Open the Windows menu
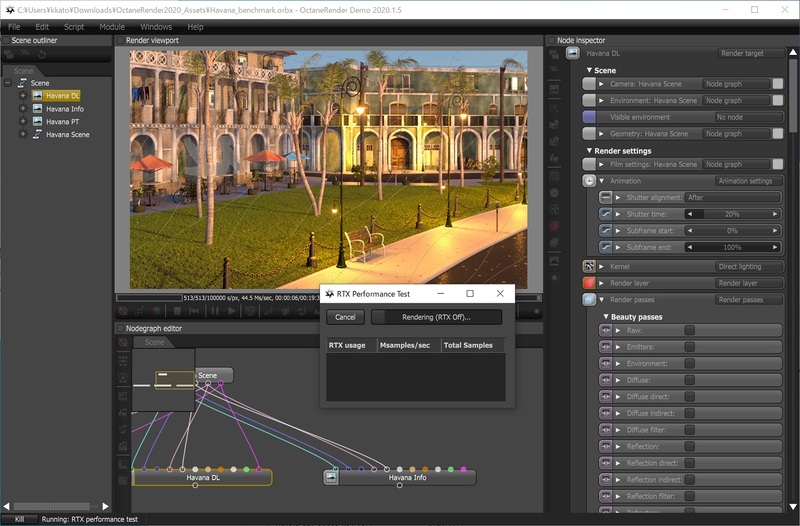Image resolution: width=800 pixels, height=526 pixels. click(156, 27)
